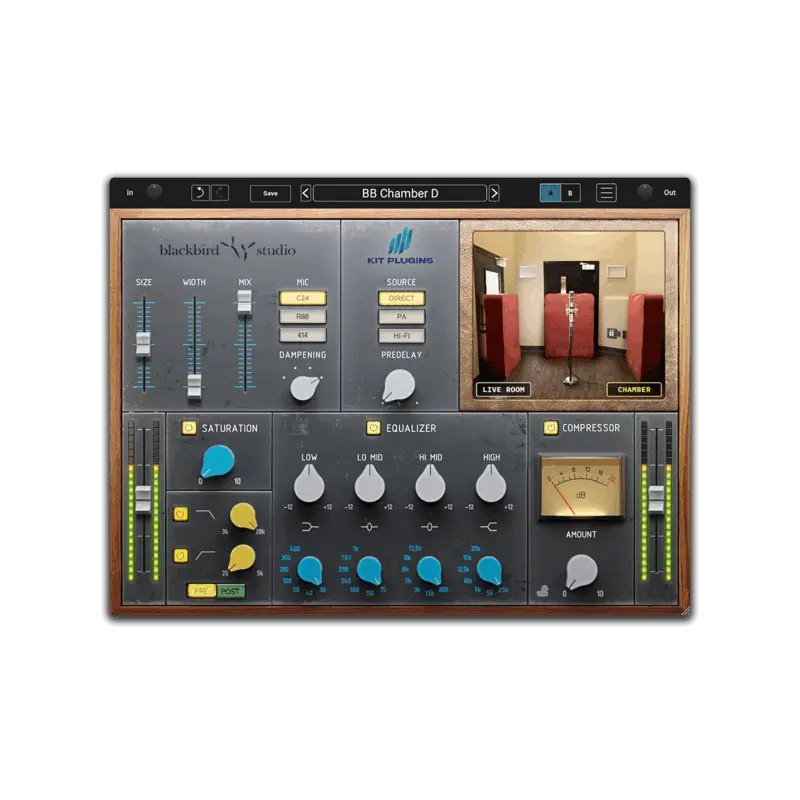Toggle the Saturation power button
The image size is (800, 800).
[x=189, y=428]
